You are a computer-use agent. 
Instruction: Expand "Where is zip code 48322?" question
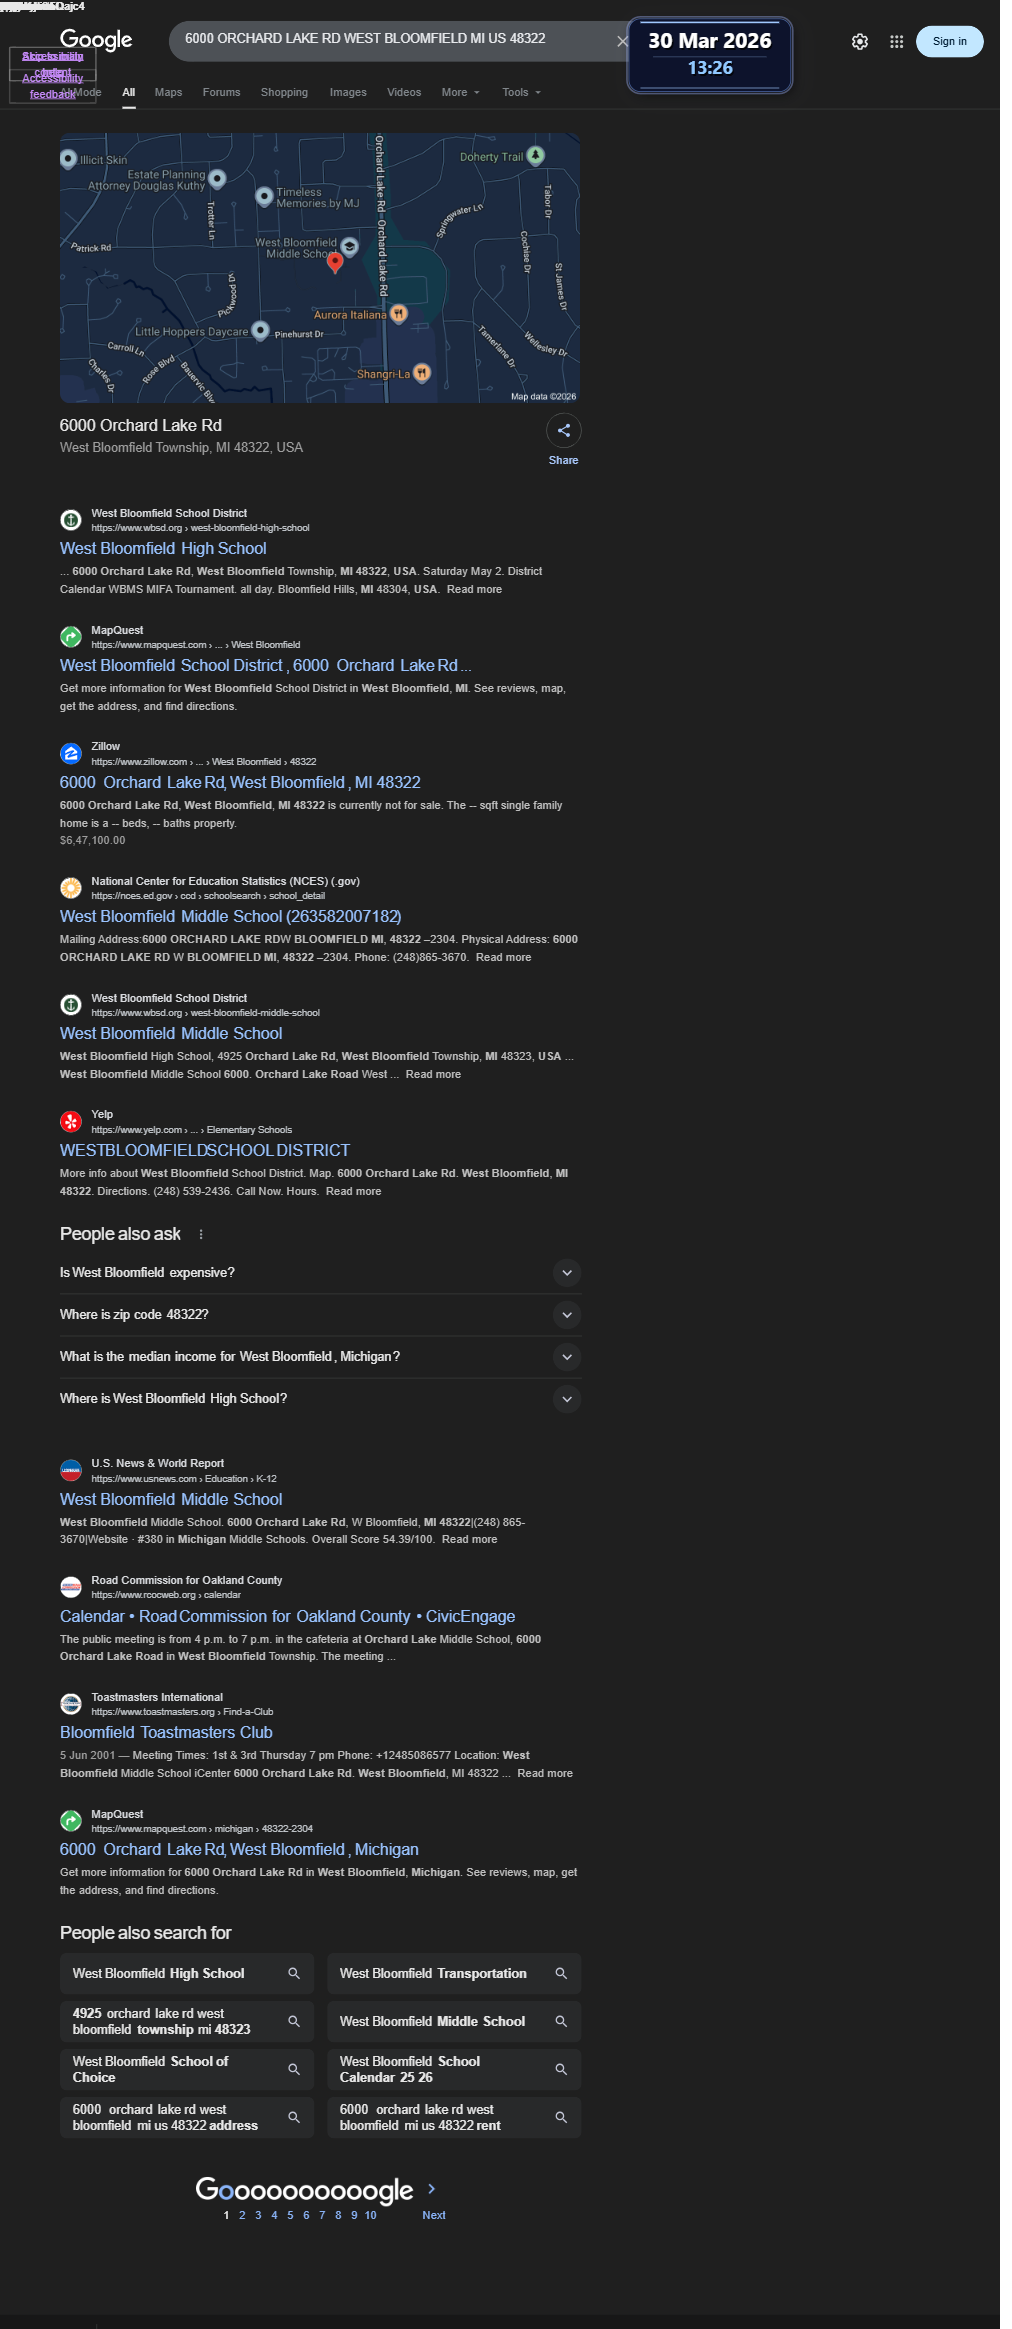click(320, 1315)
